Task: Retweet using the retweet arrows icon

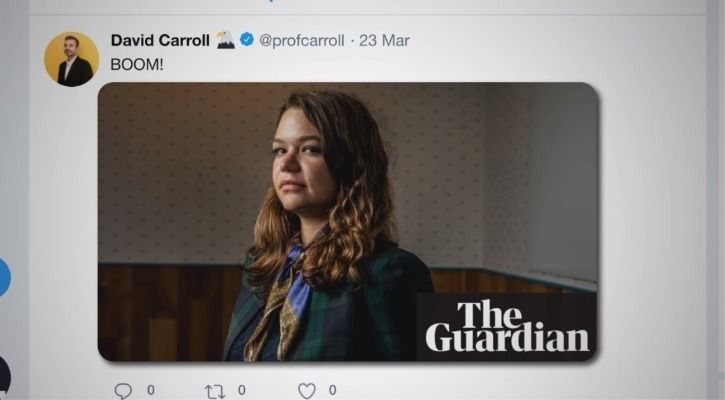Action: 215,392
